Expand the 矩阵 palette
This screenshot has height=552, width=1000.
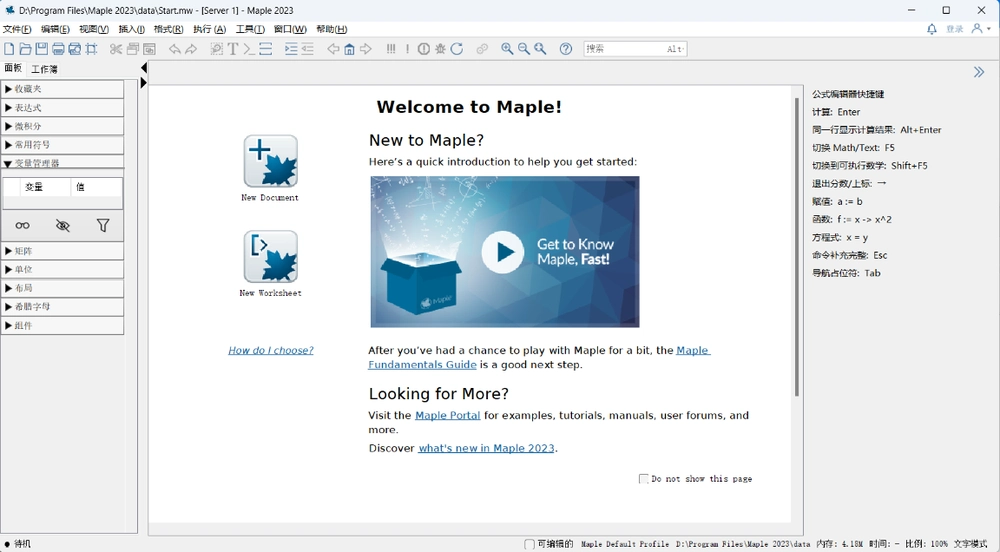tap(62, 251)
